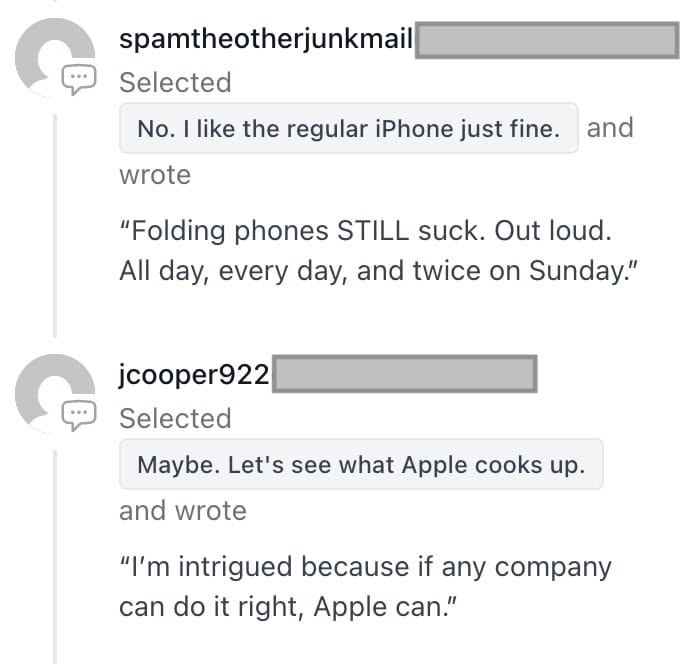This screenshot has width=680, height=664.
Task: Click 'Selected' label under spamtheotherjunkmail
Action: coord(175,82)
